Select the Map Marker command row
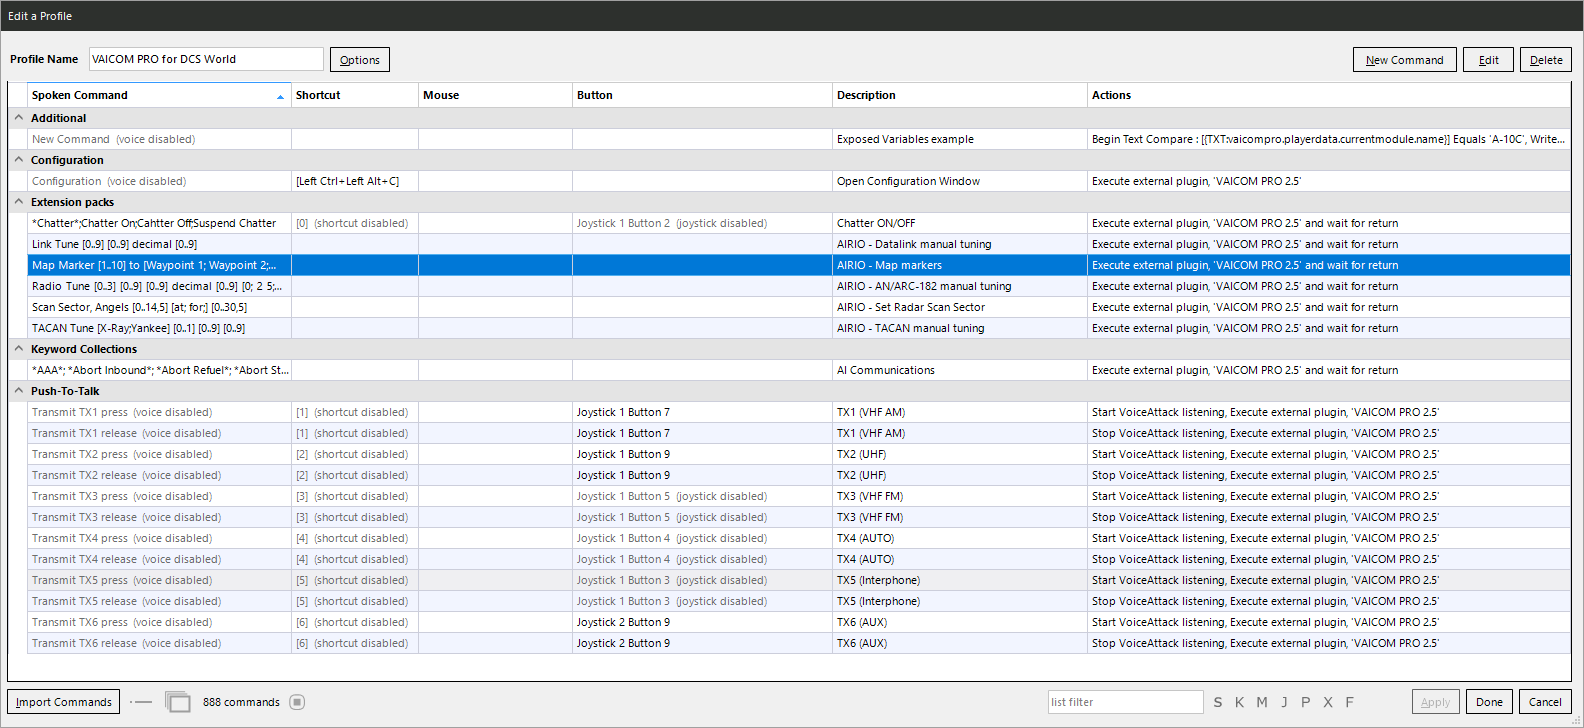Screen dimensions: 1584x728 pos(799,265)
